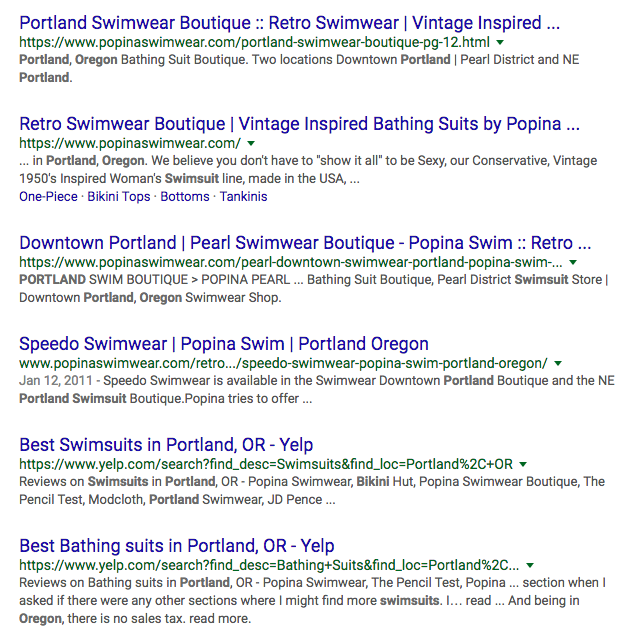Image resolution: width=633 pixels, height=638 pixels.
Task: Click the green pearl-downtown-swimwear URL text
Action: coord(291,262)
